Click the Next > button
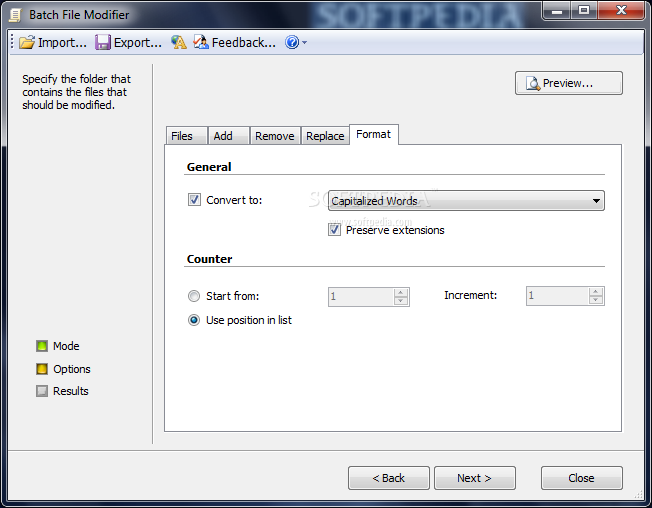 click(475, 478)
